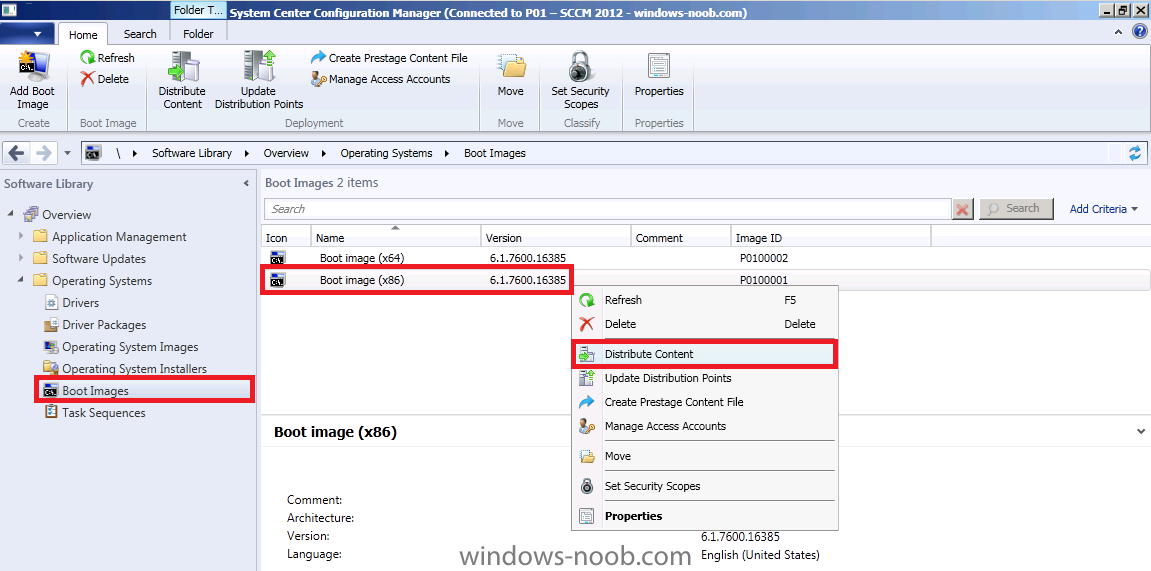1151x571 pixels.
Task: Sort by the Version column header
Action: click(x=556, y=237)
